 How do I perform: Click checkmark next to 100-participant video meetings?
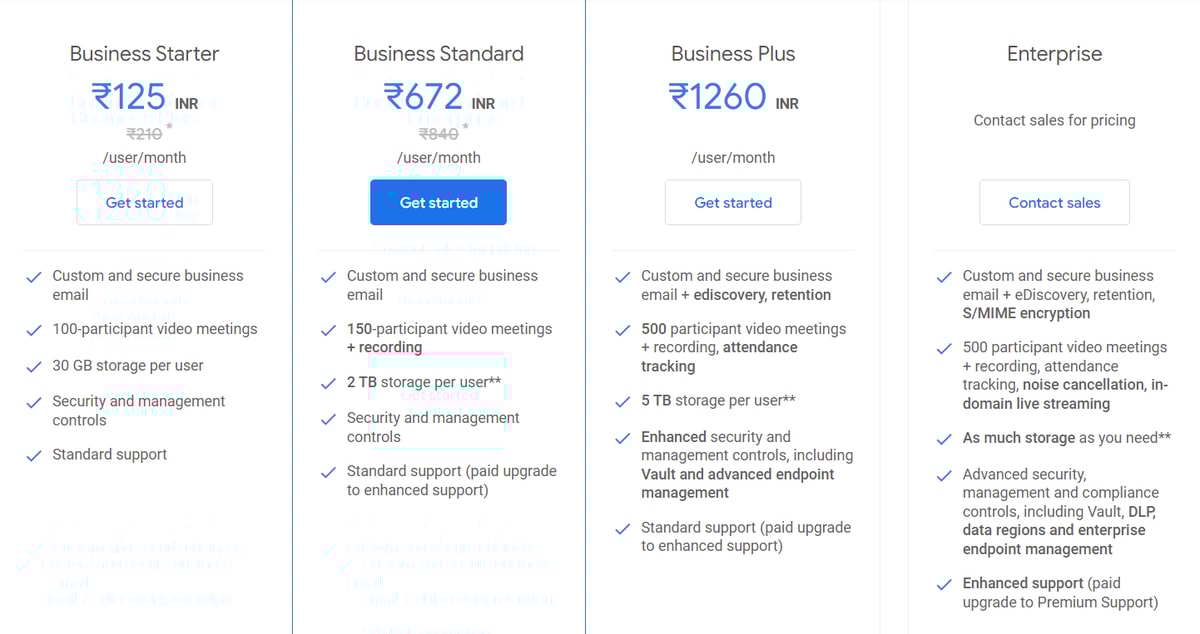coord(34,330)
